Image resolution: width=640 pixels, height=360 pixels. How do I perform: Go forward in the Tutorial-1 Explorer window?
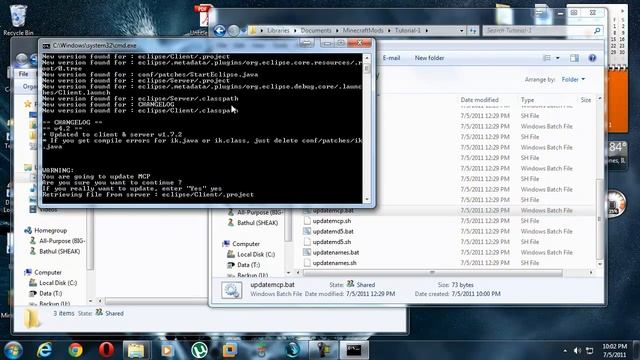coord(233,31)
